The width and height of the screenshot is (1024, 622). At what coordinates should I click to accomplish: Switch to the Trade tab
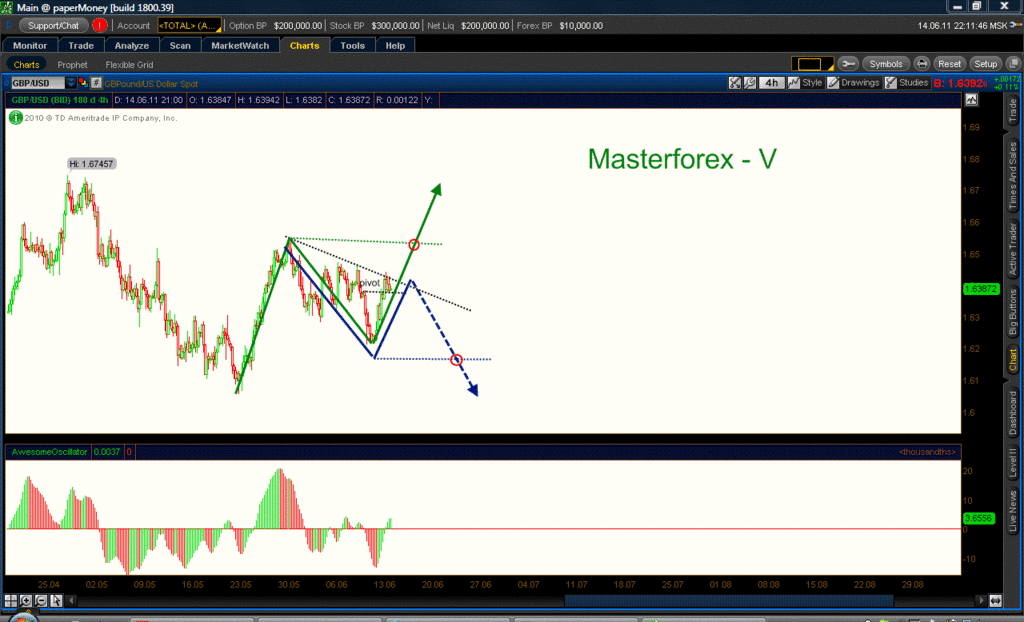[x=81, y=46]
